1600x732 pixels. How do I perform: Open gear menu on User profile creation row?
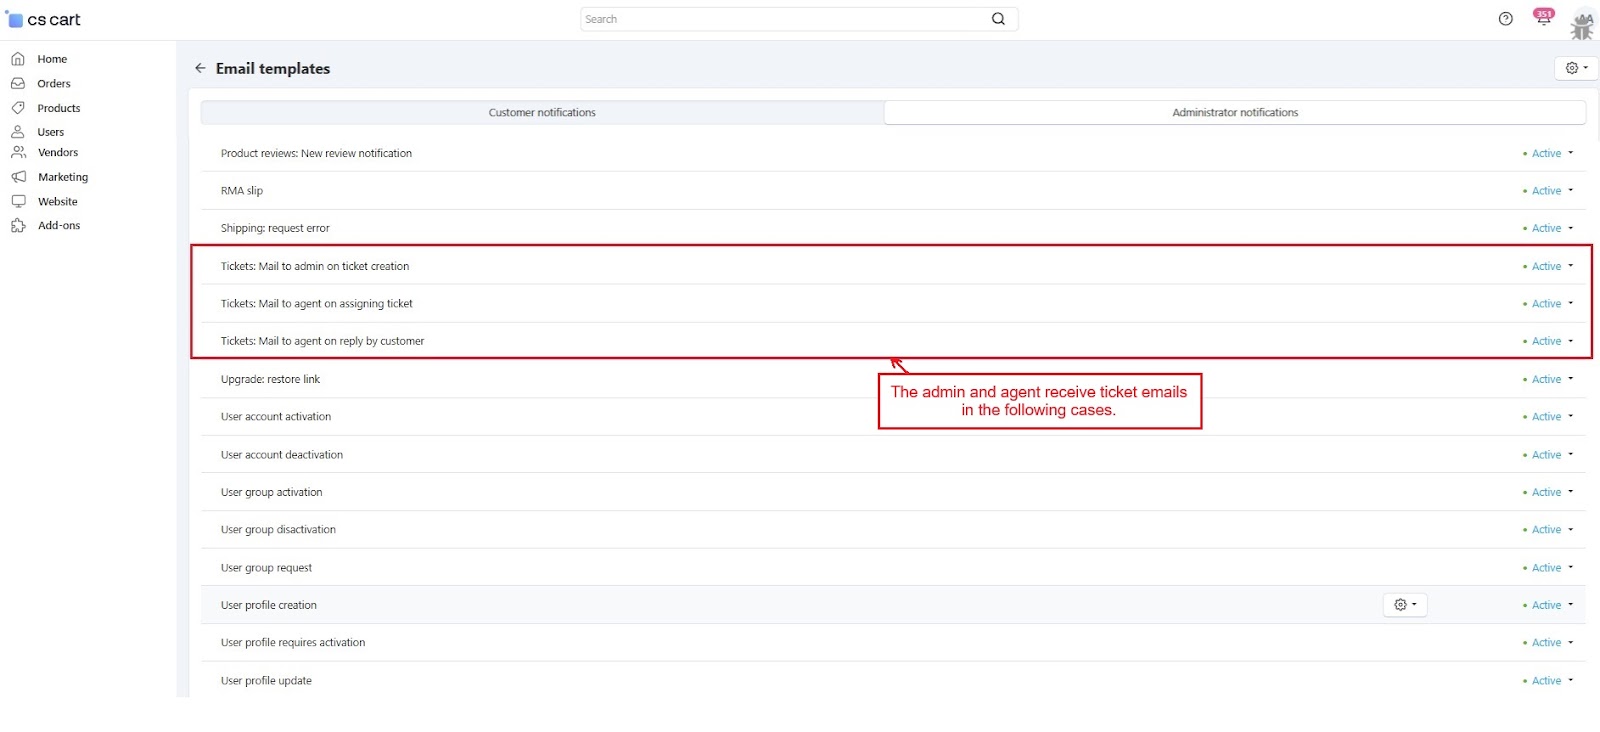1404,605
